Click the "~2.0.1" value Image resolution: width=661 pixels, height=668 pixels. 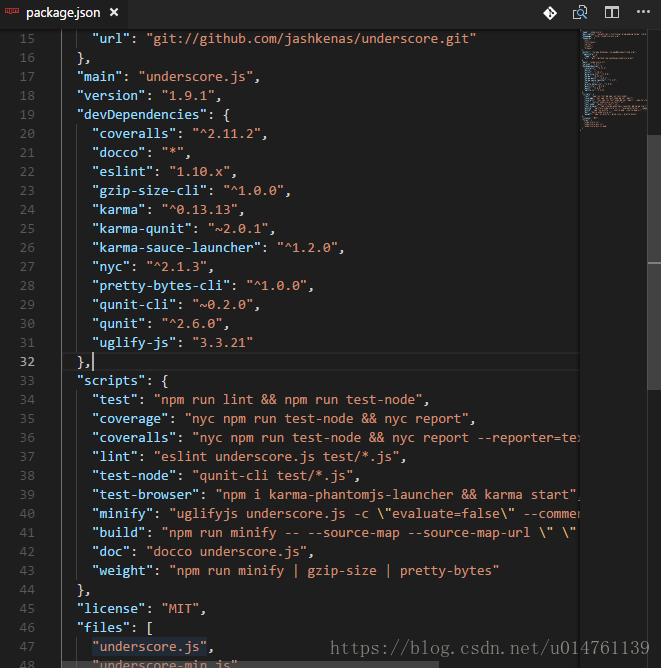[239, 229]
